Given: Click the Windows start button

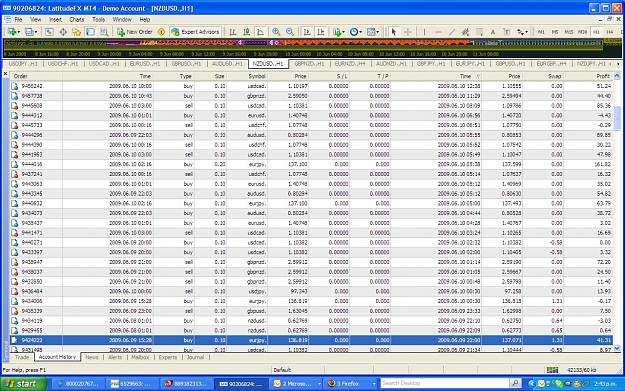Looking at the screenshot, I should click(23, 384).
